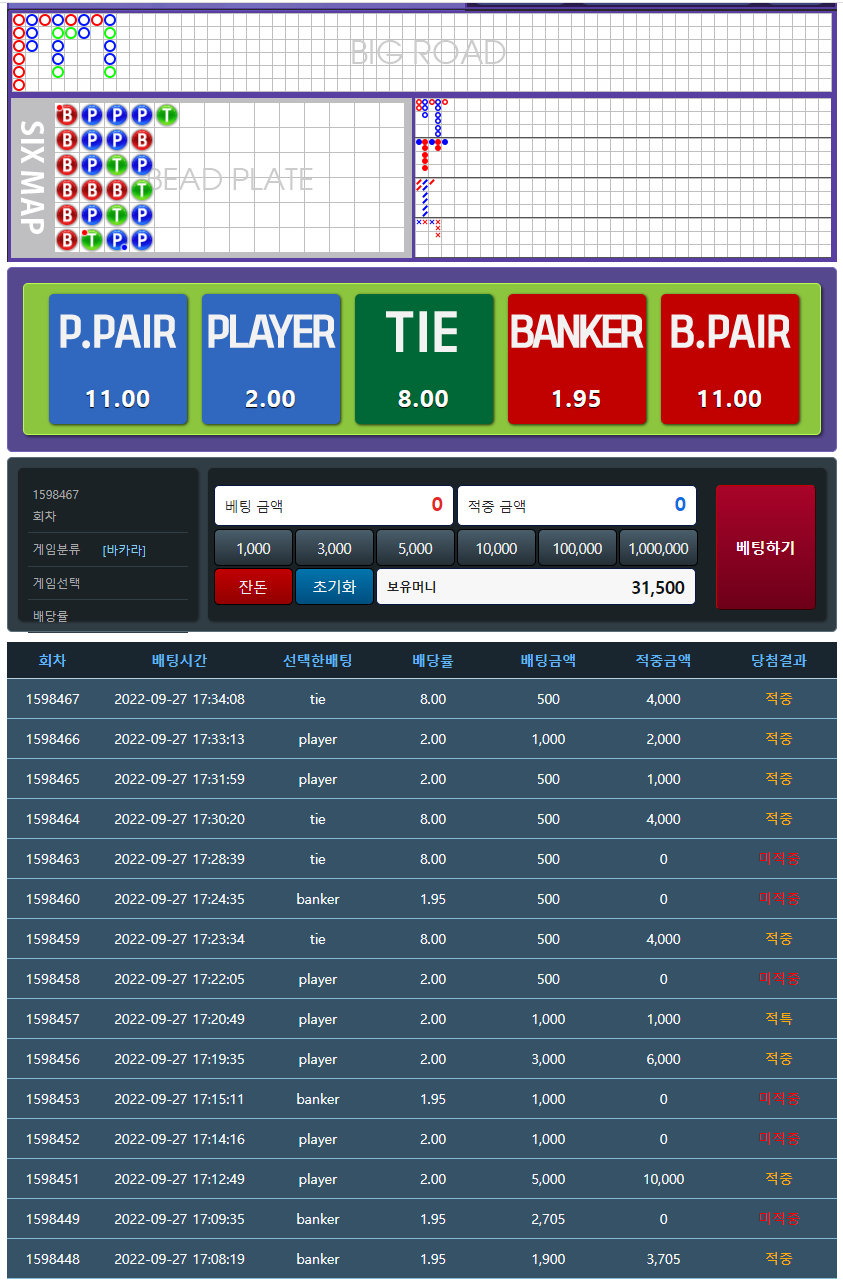The width and height of the screenshot is (843, 1288).
Task: Select round number 1598452 in the table
Action: point(53,1139)
